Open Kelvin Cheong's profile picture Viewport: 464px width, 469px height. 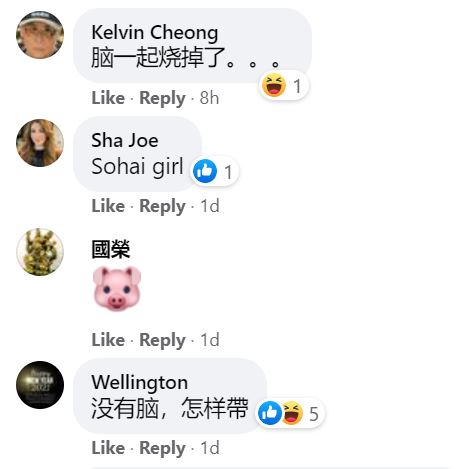point(40,35)
